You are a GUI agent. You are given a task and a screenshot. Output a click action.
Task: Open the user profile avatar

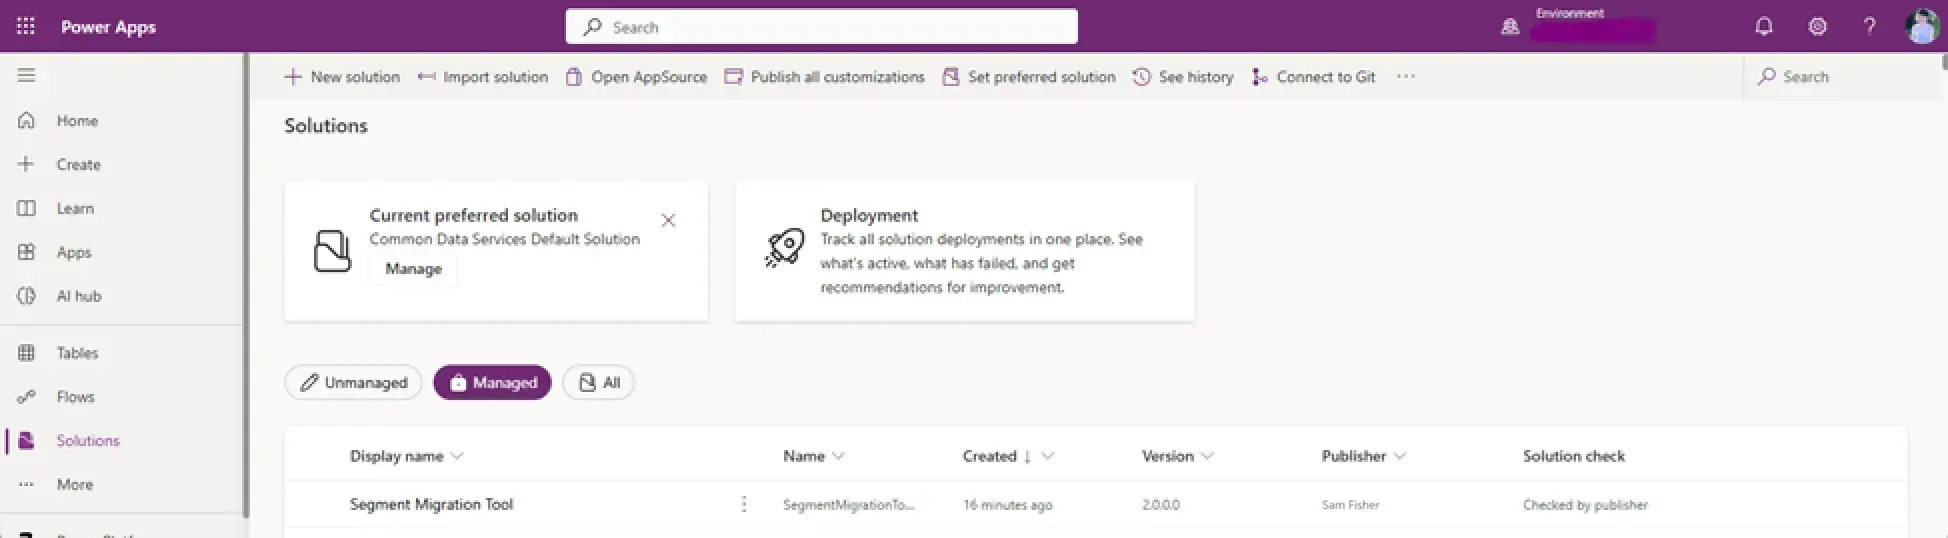point(1922,27)
